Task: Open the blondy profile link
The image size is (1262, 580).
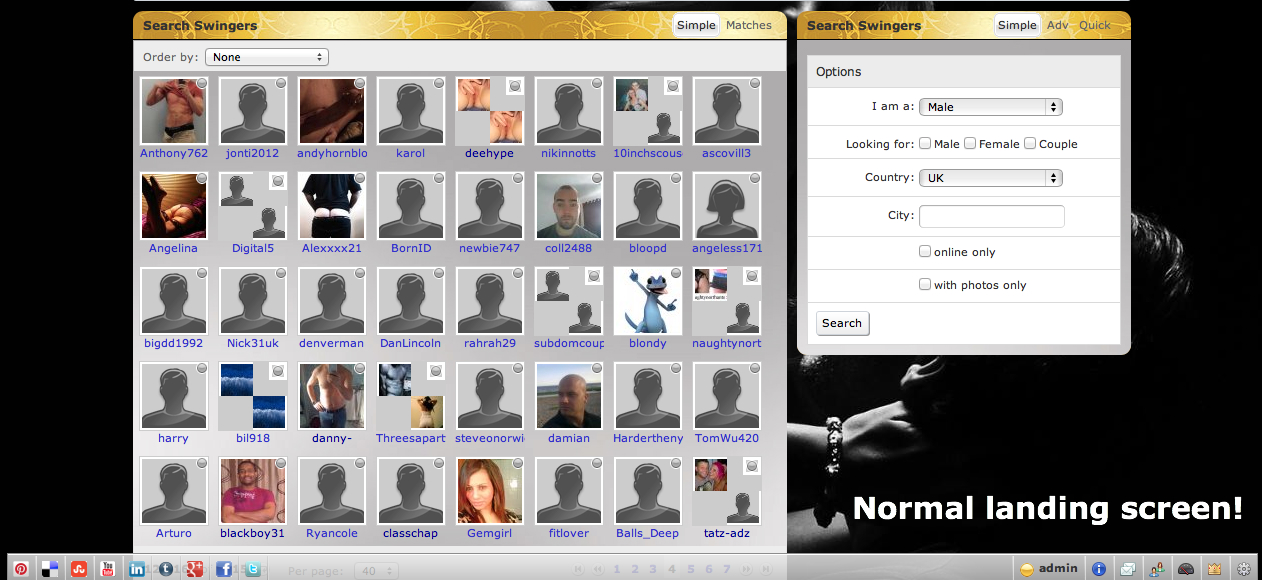Action: [648, 343]
